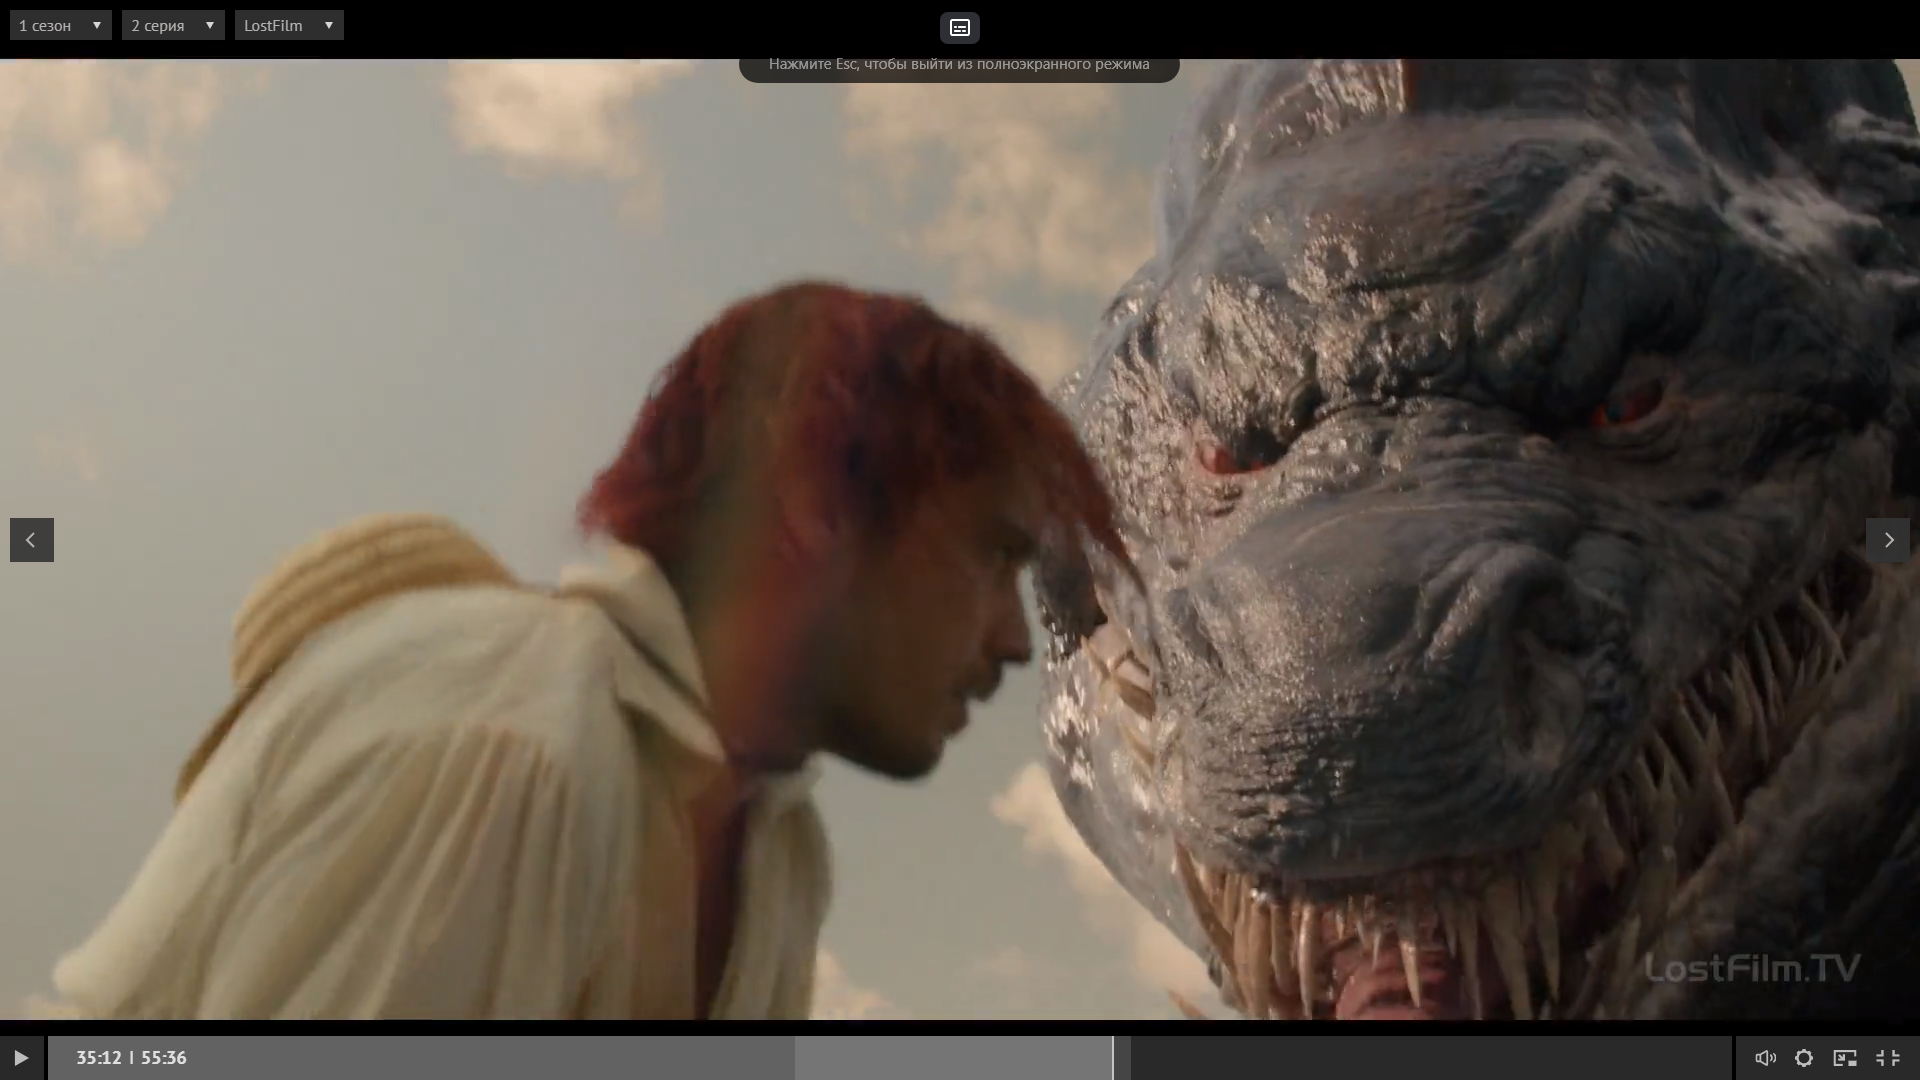
Task: Open the '1 сезон' season dropdown
Action: point(60,25)
